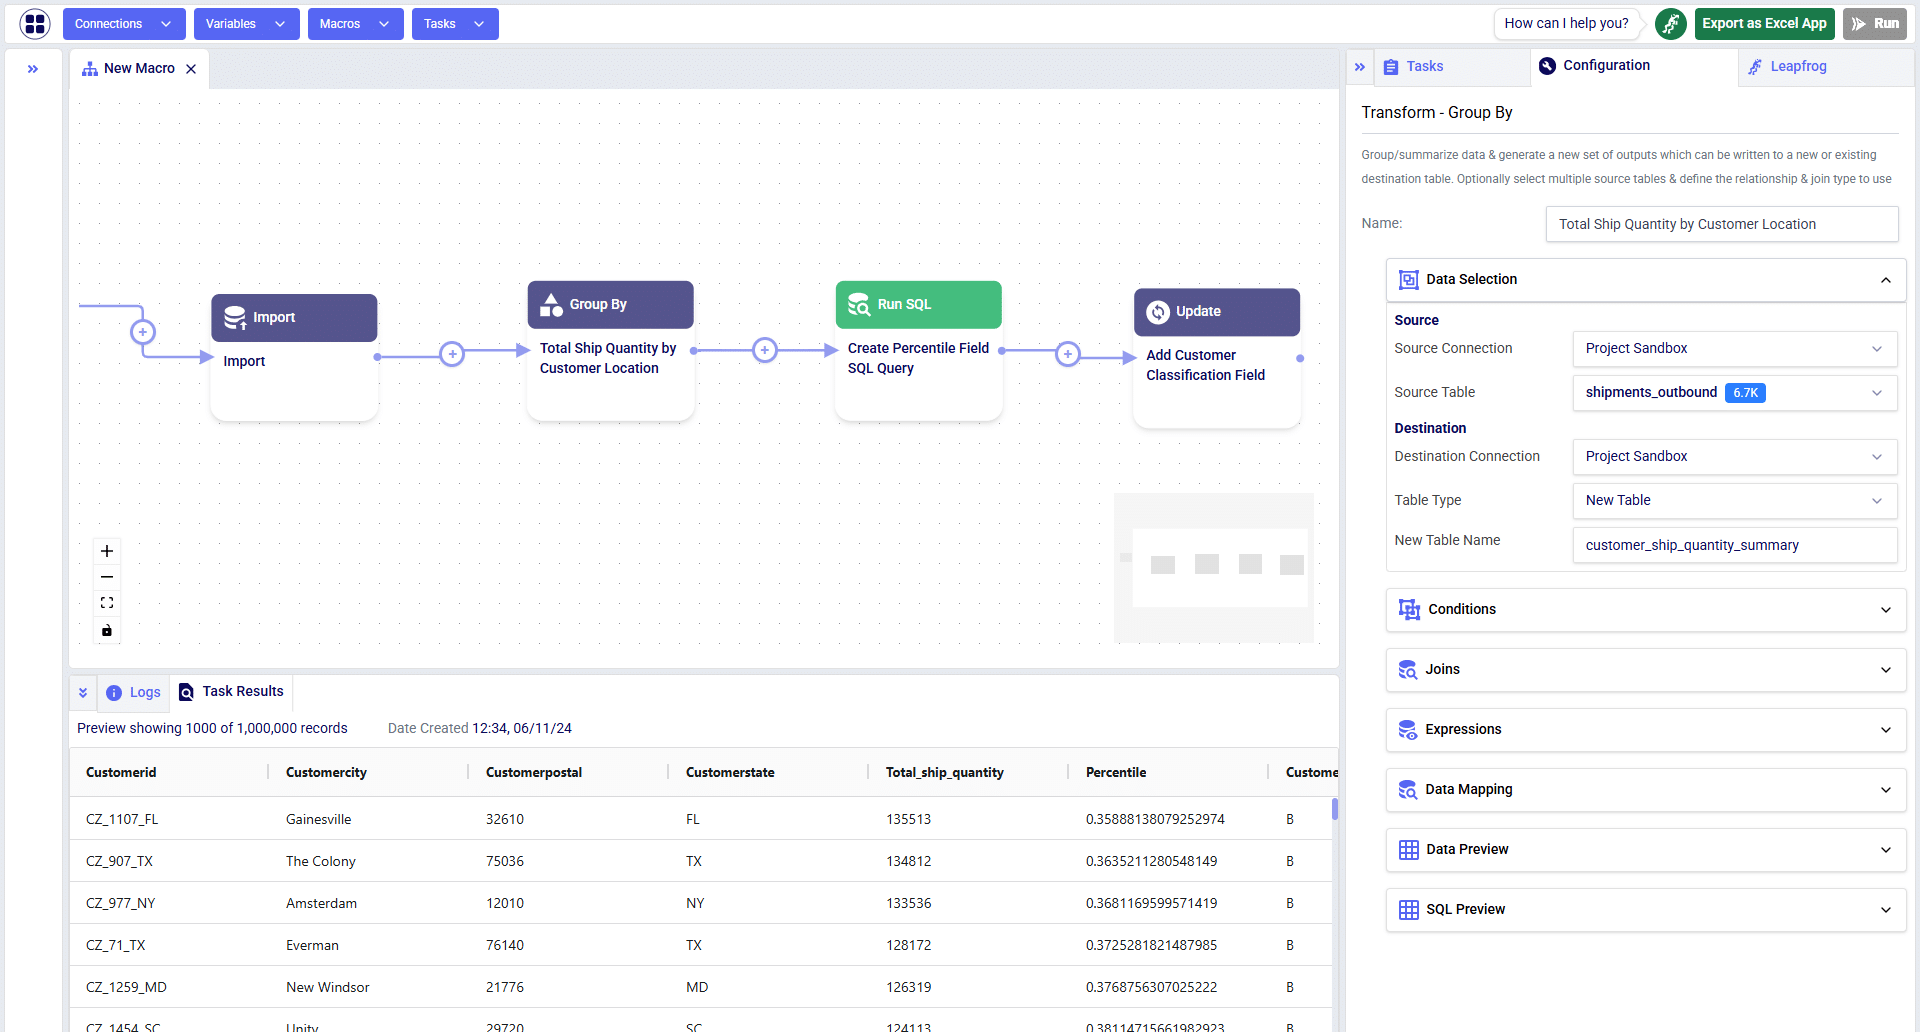Viewport: 1920px width, 1032px height.
Task: Select the Update node header
Action: (x=1217, y=311)
